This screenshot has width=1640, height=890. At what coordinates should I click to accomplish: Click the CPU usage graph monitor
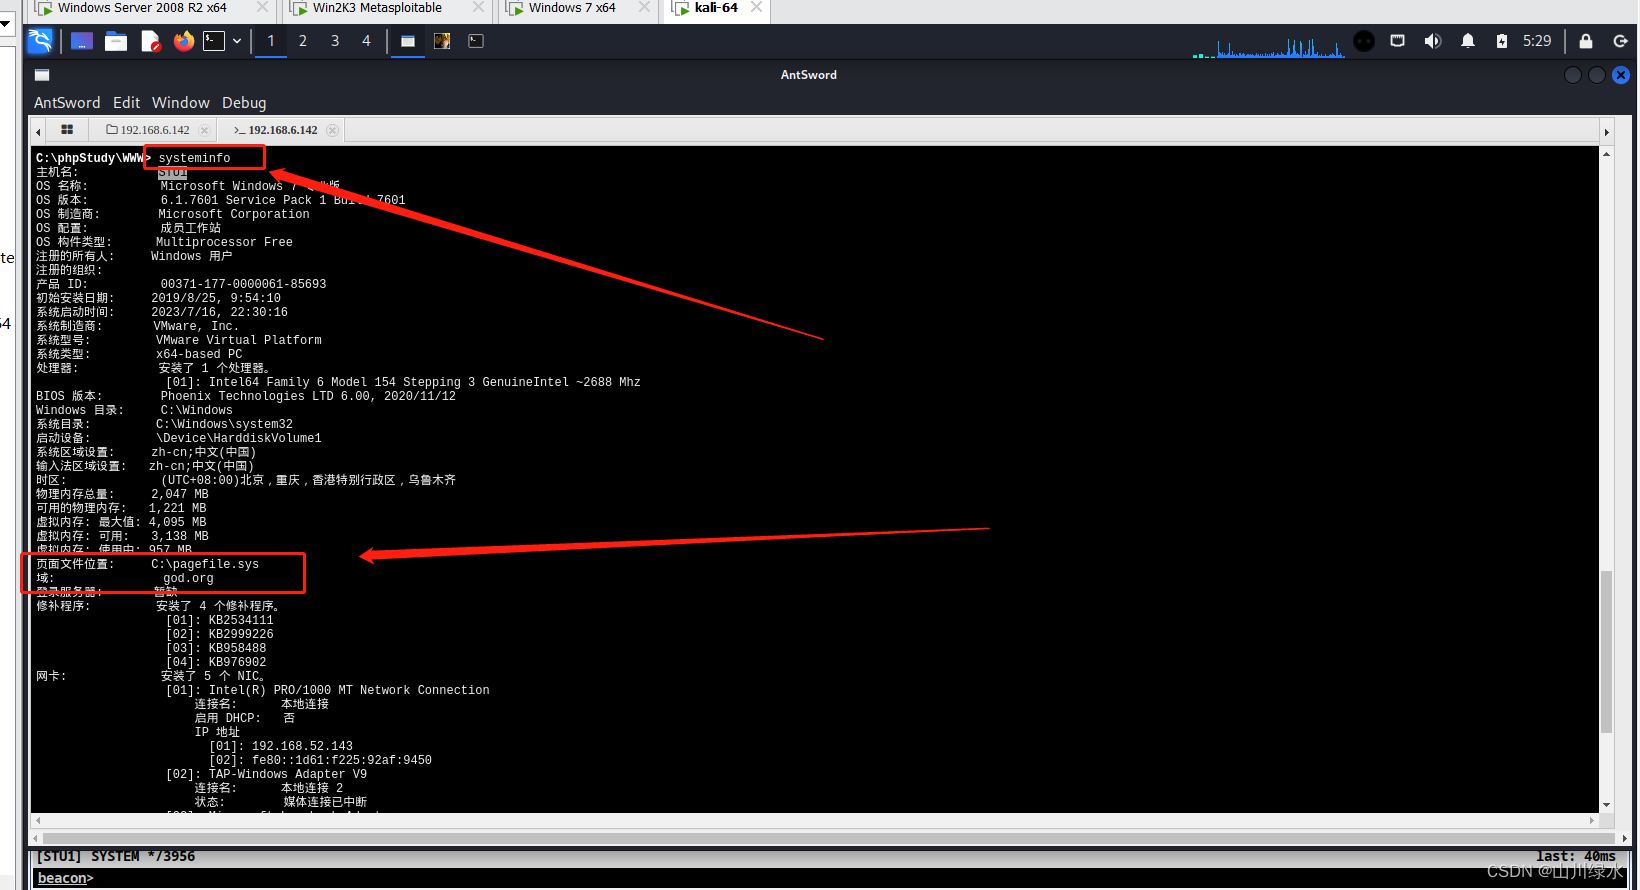[x=1268, y=46]
